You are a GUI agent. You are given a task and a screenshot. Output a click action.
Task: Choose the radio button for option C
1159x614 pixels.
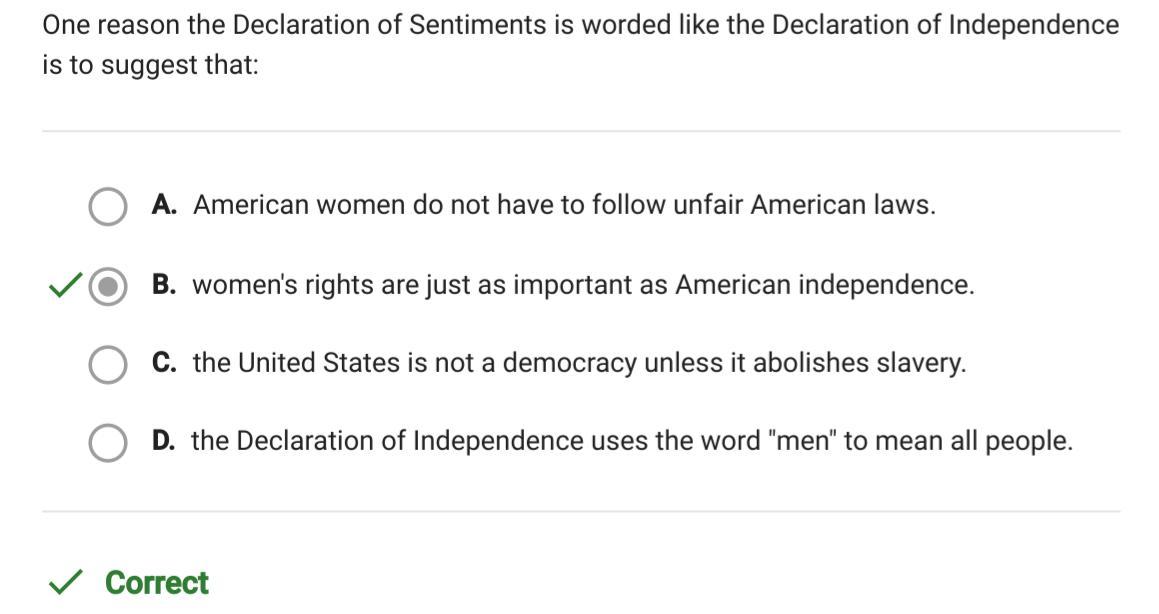107,364
